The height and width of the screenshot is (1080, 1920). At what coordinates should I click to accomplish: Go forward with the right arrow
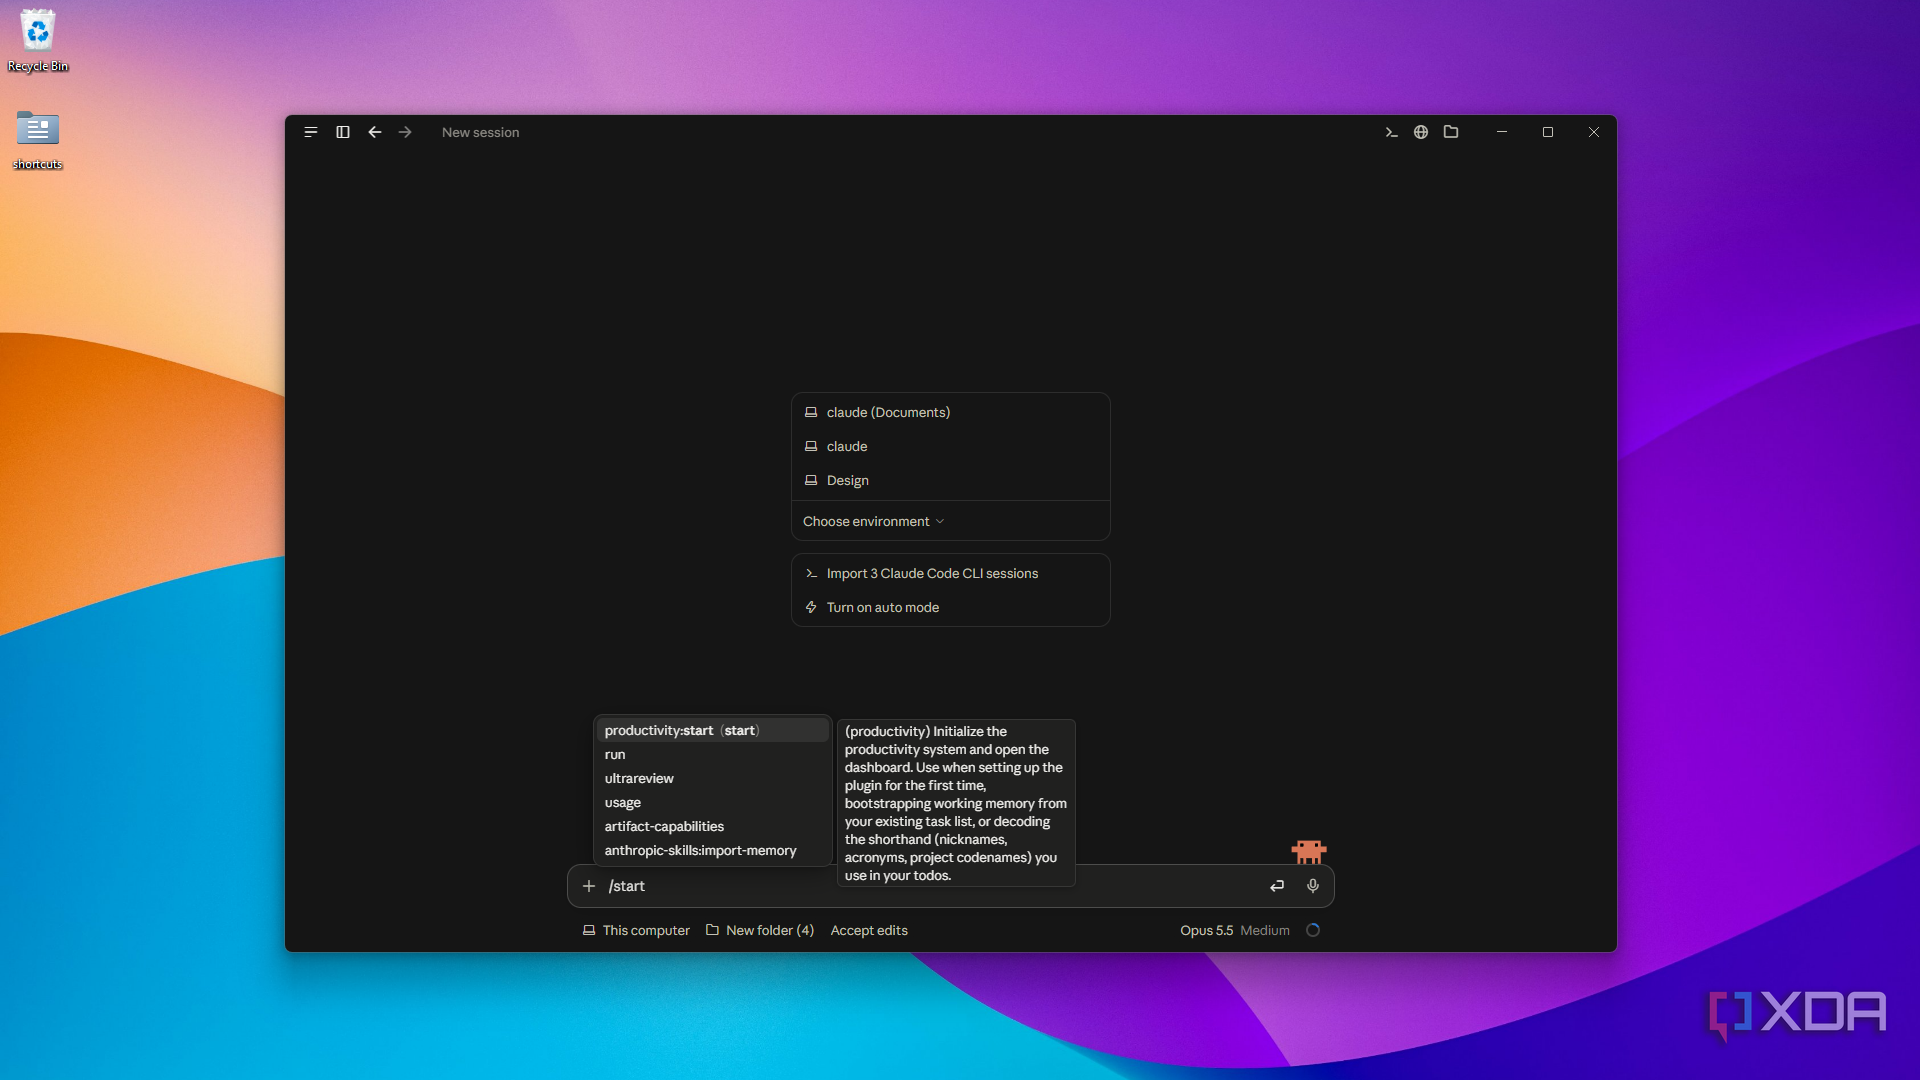tap(405, 132)
